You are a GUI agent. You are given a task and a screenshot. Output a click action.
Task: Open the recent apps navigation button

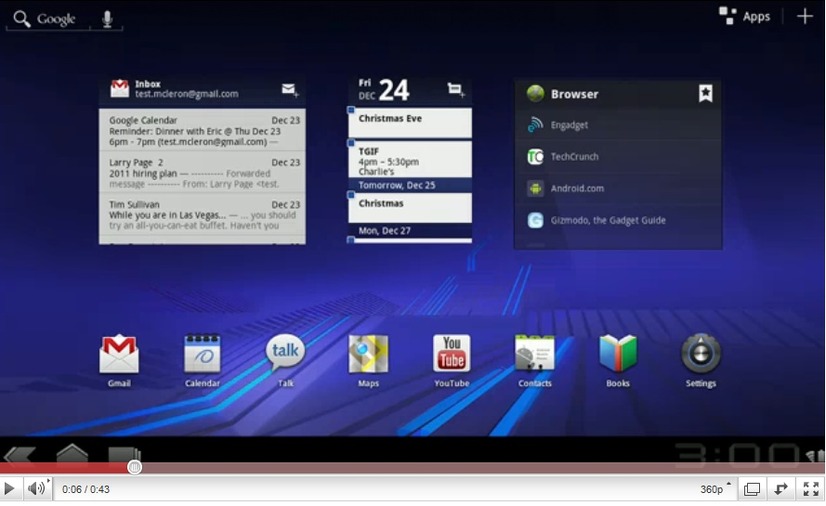click(124, 455)
